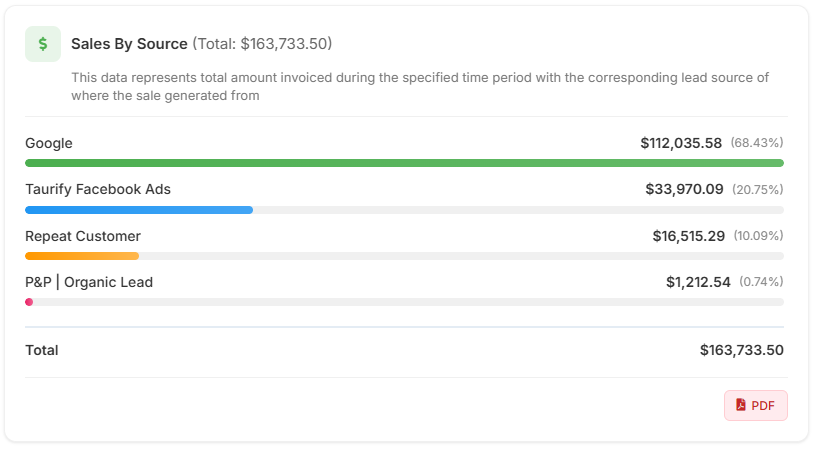Click the $1,212.54 Organic Lead amount
814x449 pixels.
[x=698, y=282]
